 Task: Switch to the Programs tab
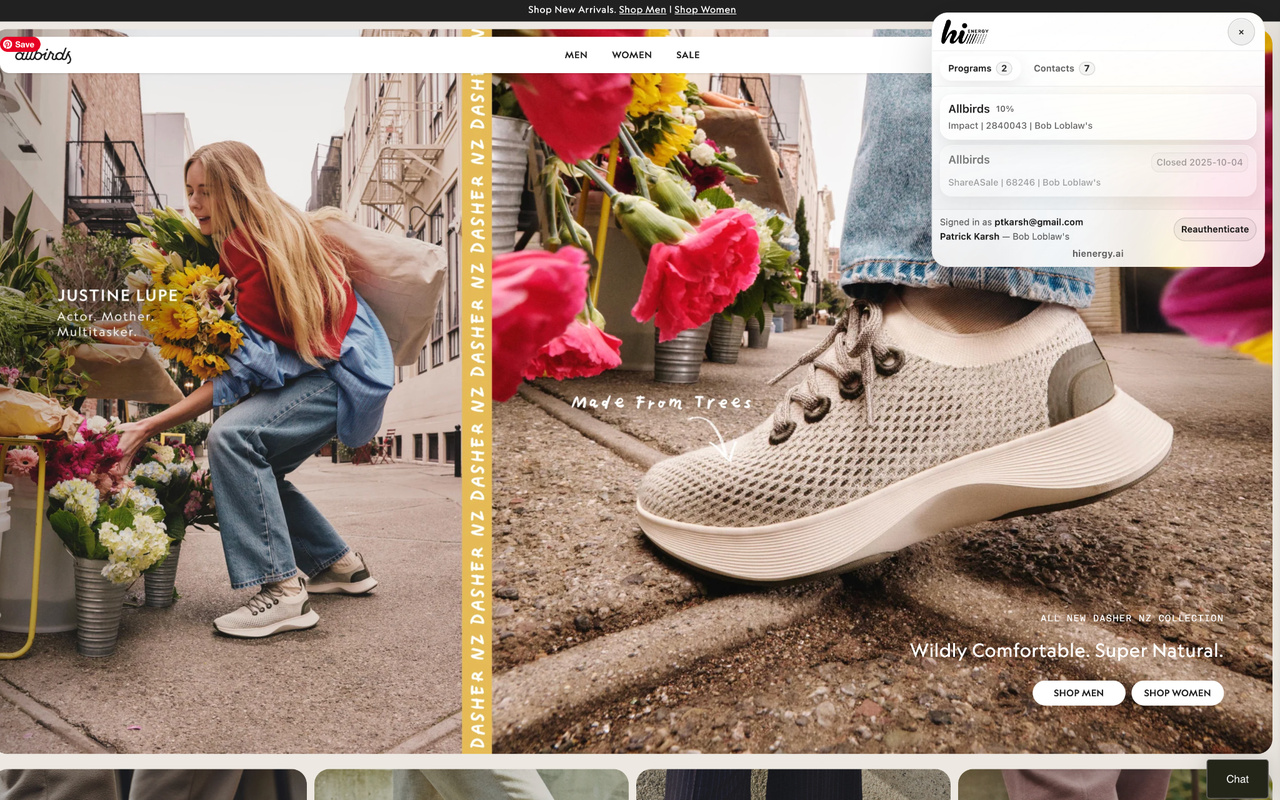click(x=980, y=68)
